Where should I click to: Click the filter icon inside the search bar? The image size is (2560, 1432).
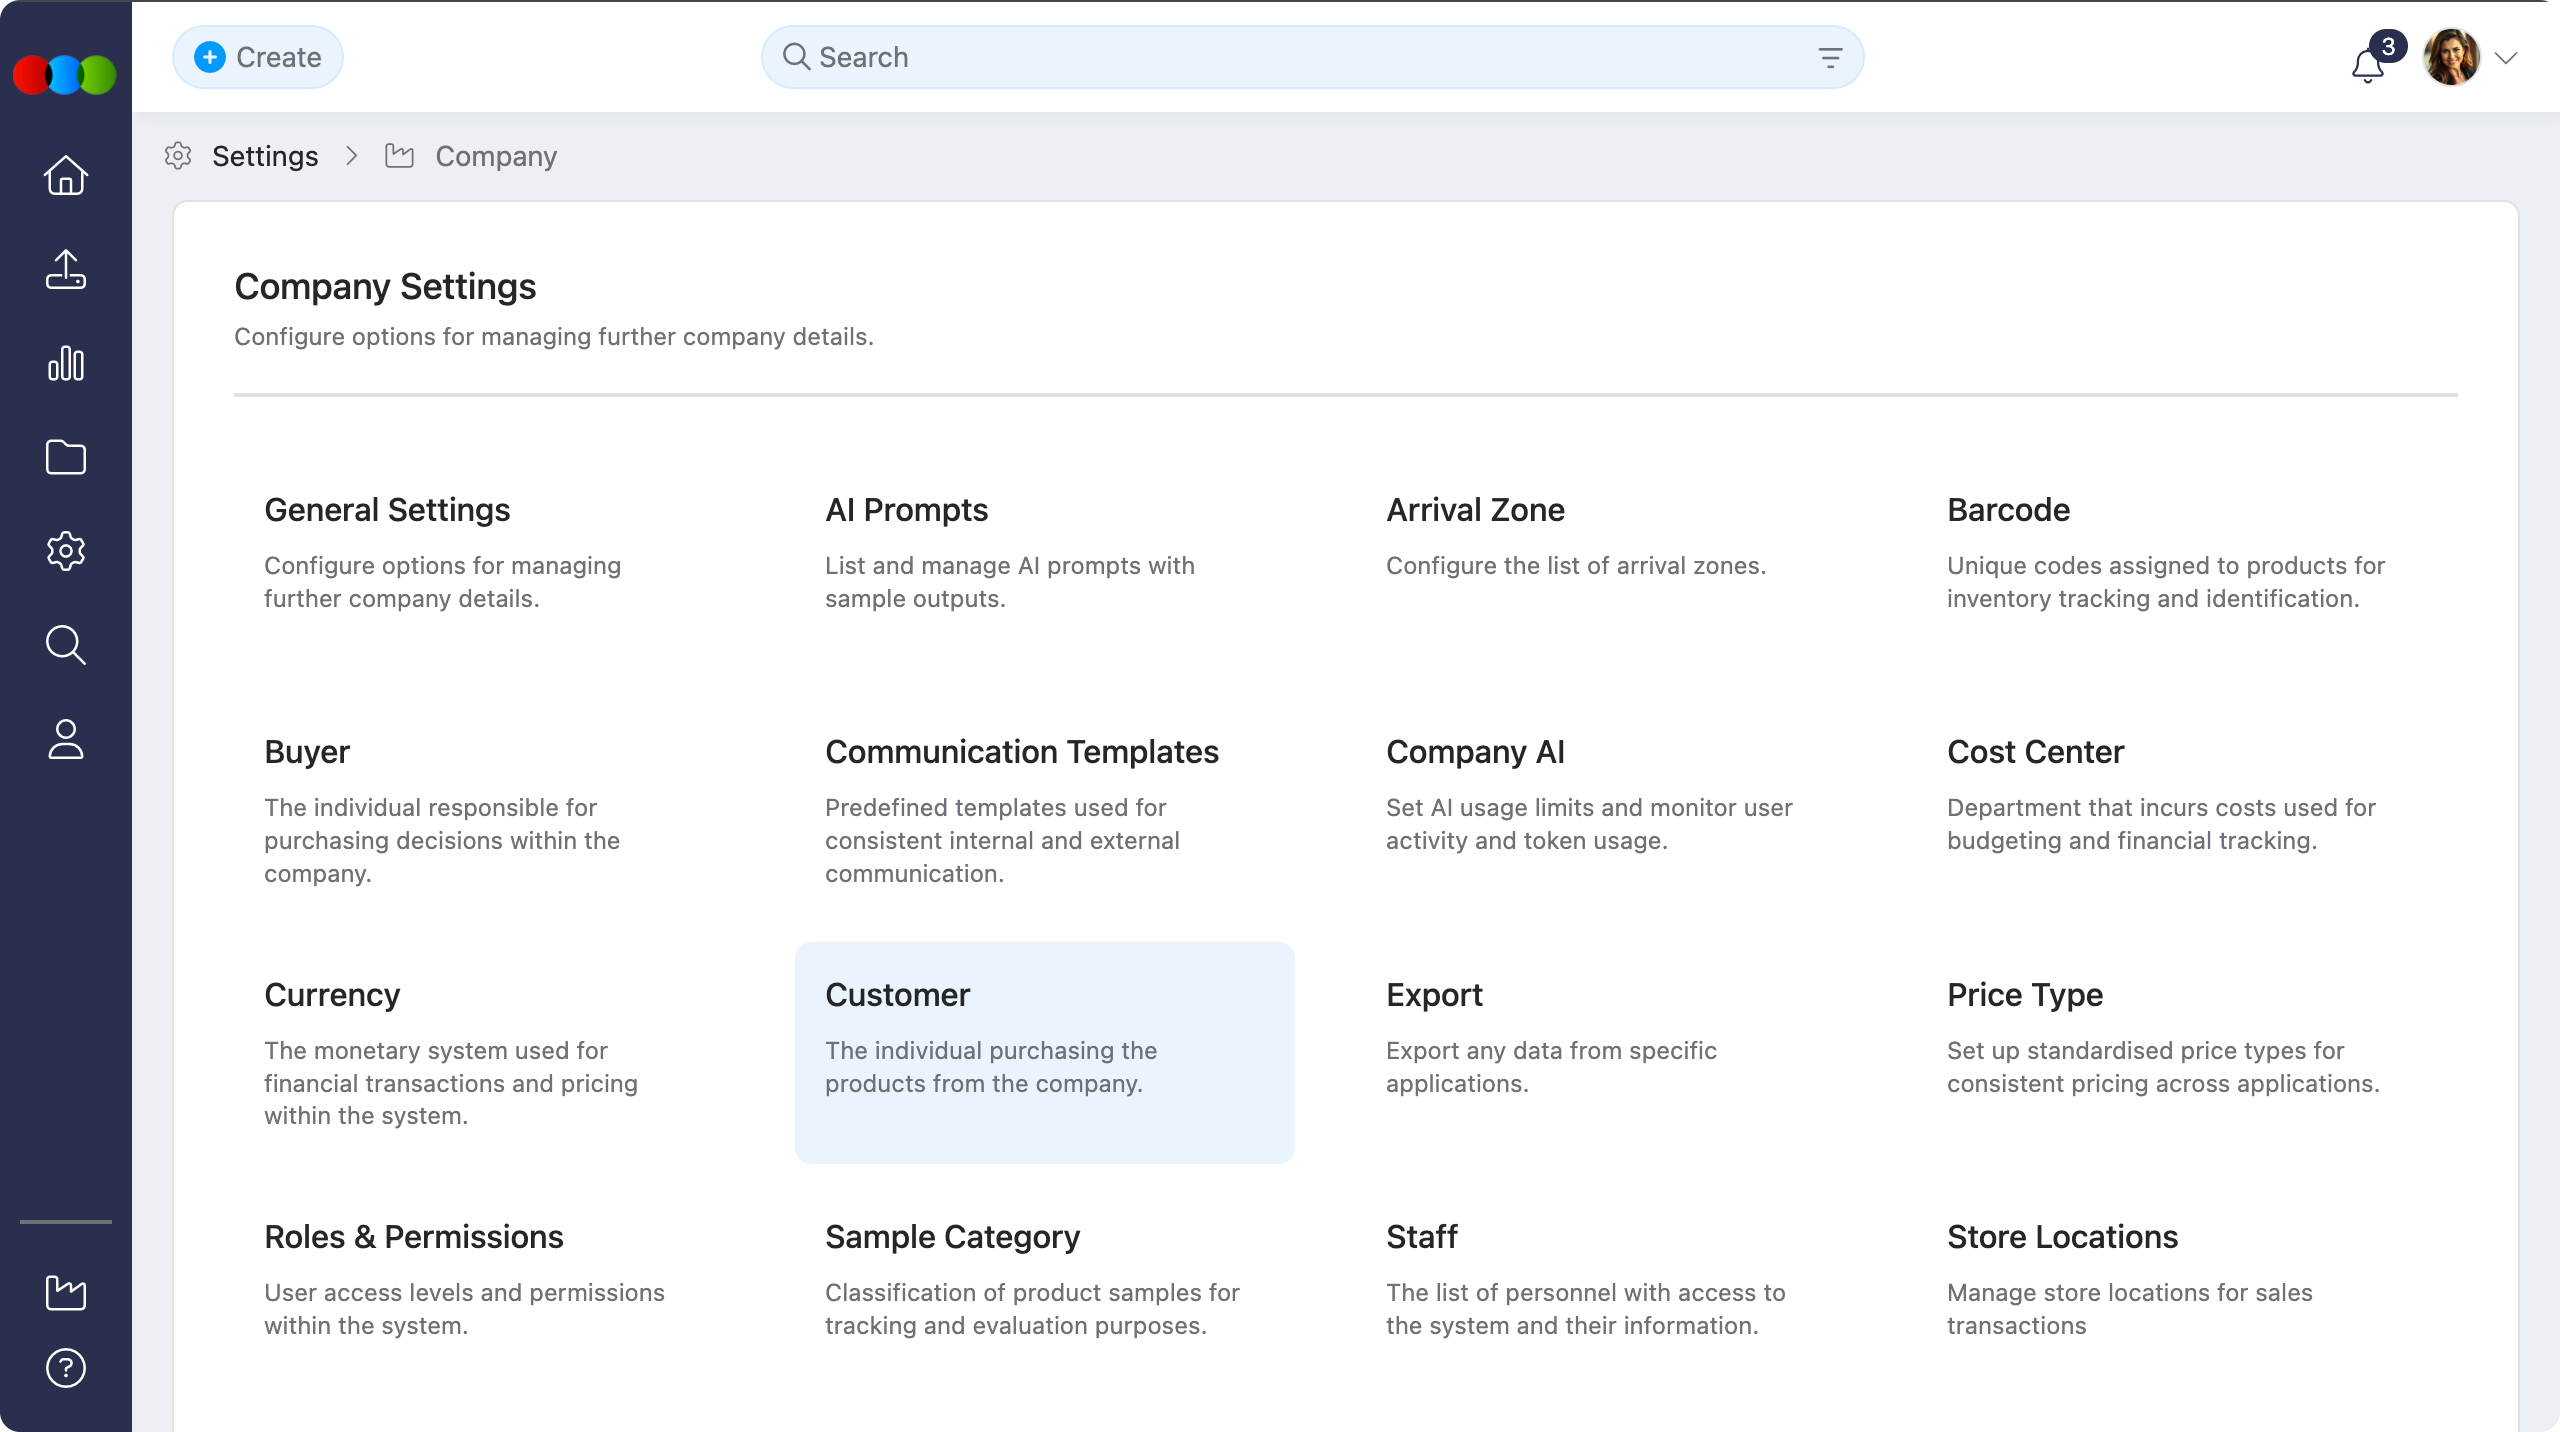(1831, 57)
